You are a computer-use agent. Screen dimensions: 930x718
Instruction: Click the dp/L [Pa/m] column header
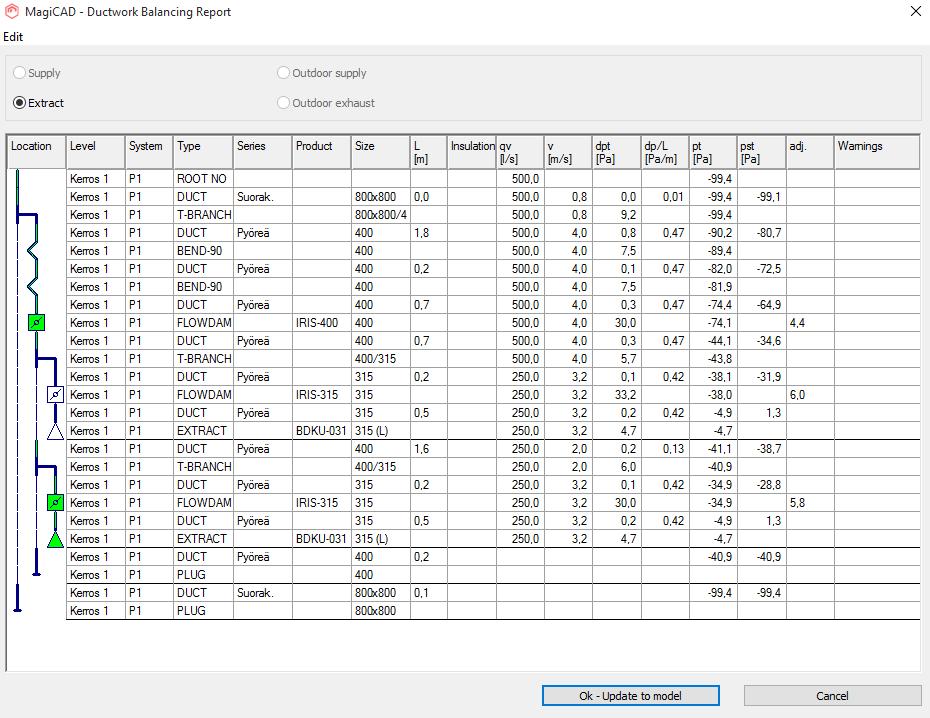(665, 152)
